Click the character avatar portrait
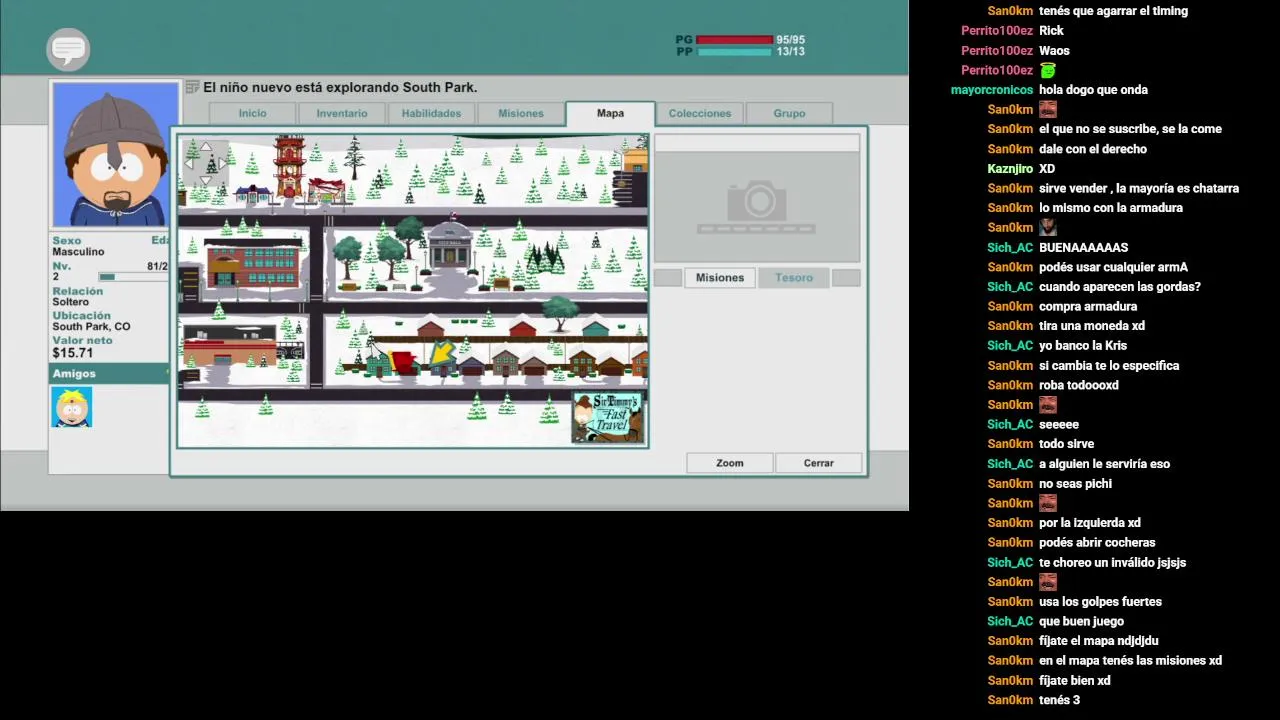The width and height of the screenshot is (1280, 720). 115,155
